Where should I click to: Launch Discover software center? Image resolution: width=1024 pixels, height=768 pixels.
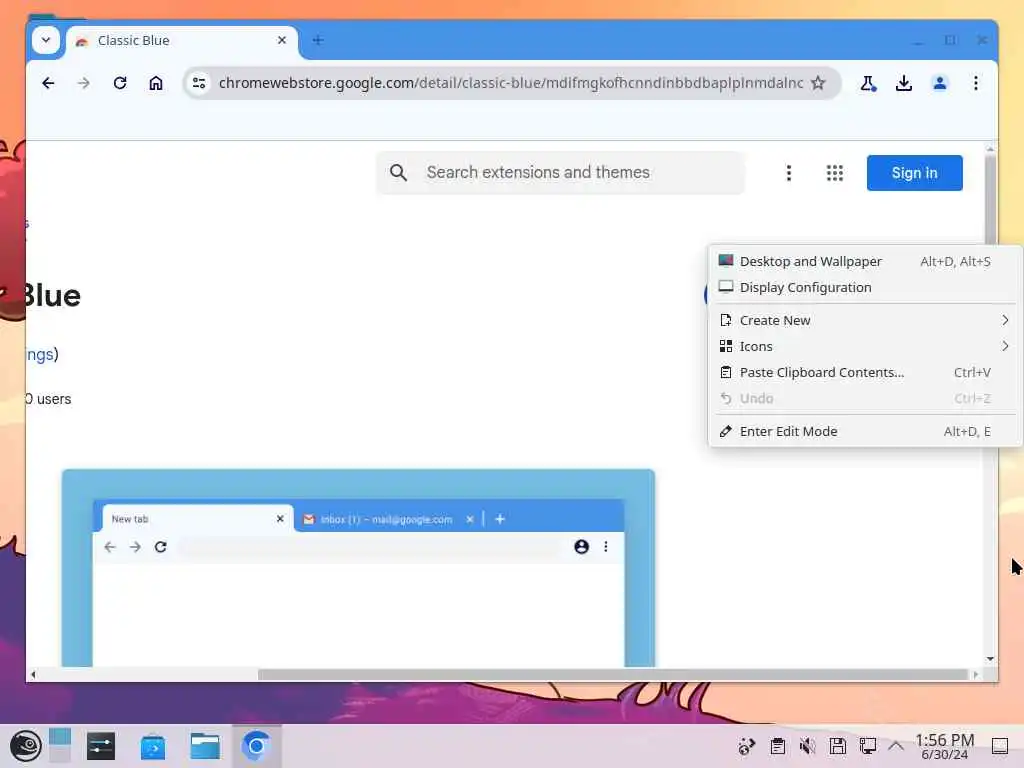click(153, 746)
